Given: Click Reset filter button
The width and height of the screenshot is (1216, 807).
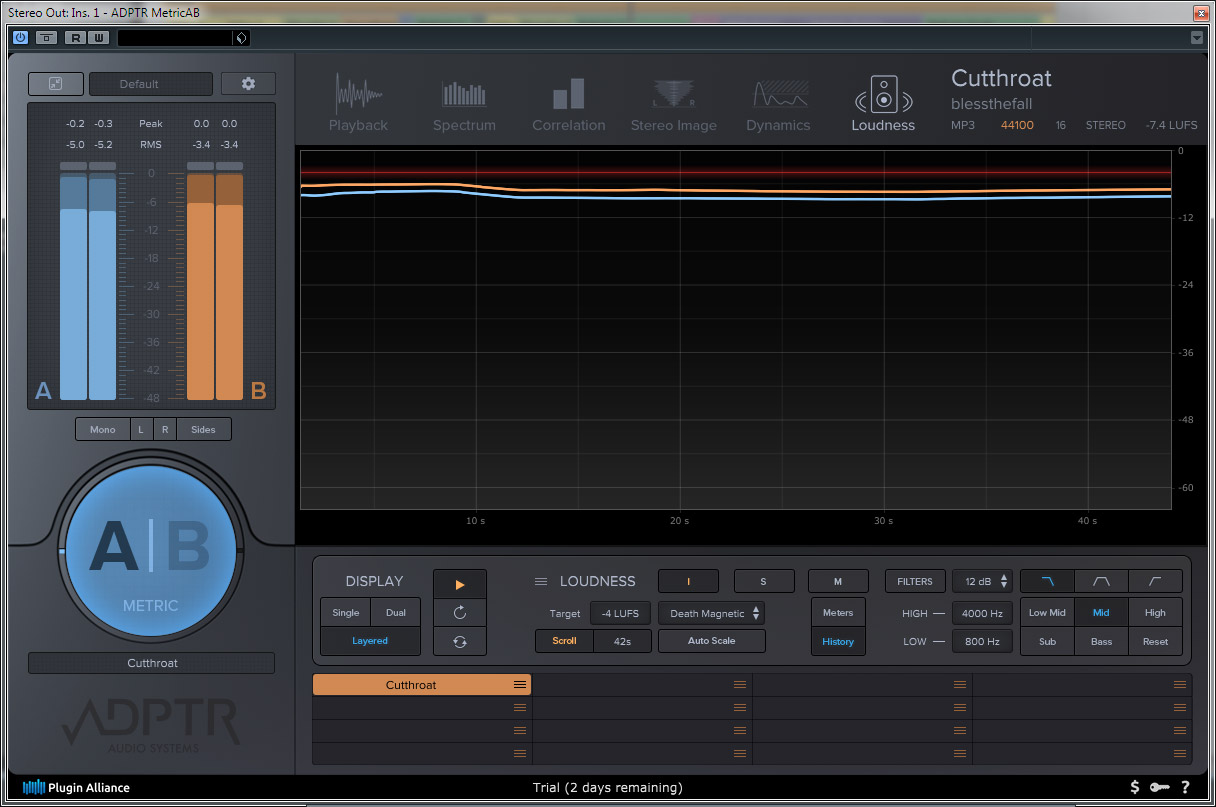Looking at the screenshot, I should (x=1155, y=642).
